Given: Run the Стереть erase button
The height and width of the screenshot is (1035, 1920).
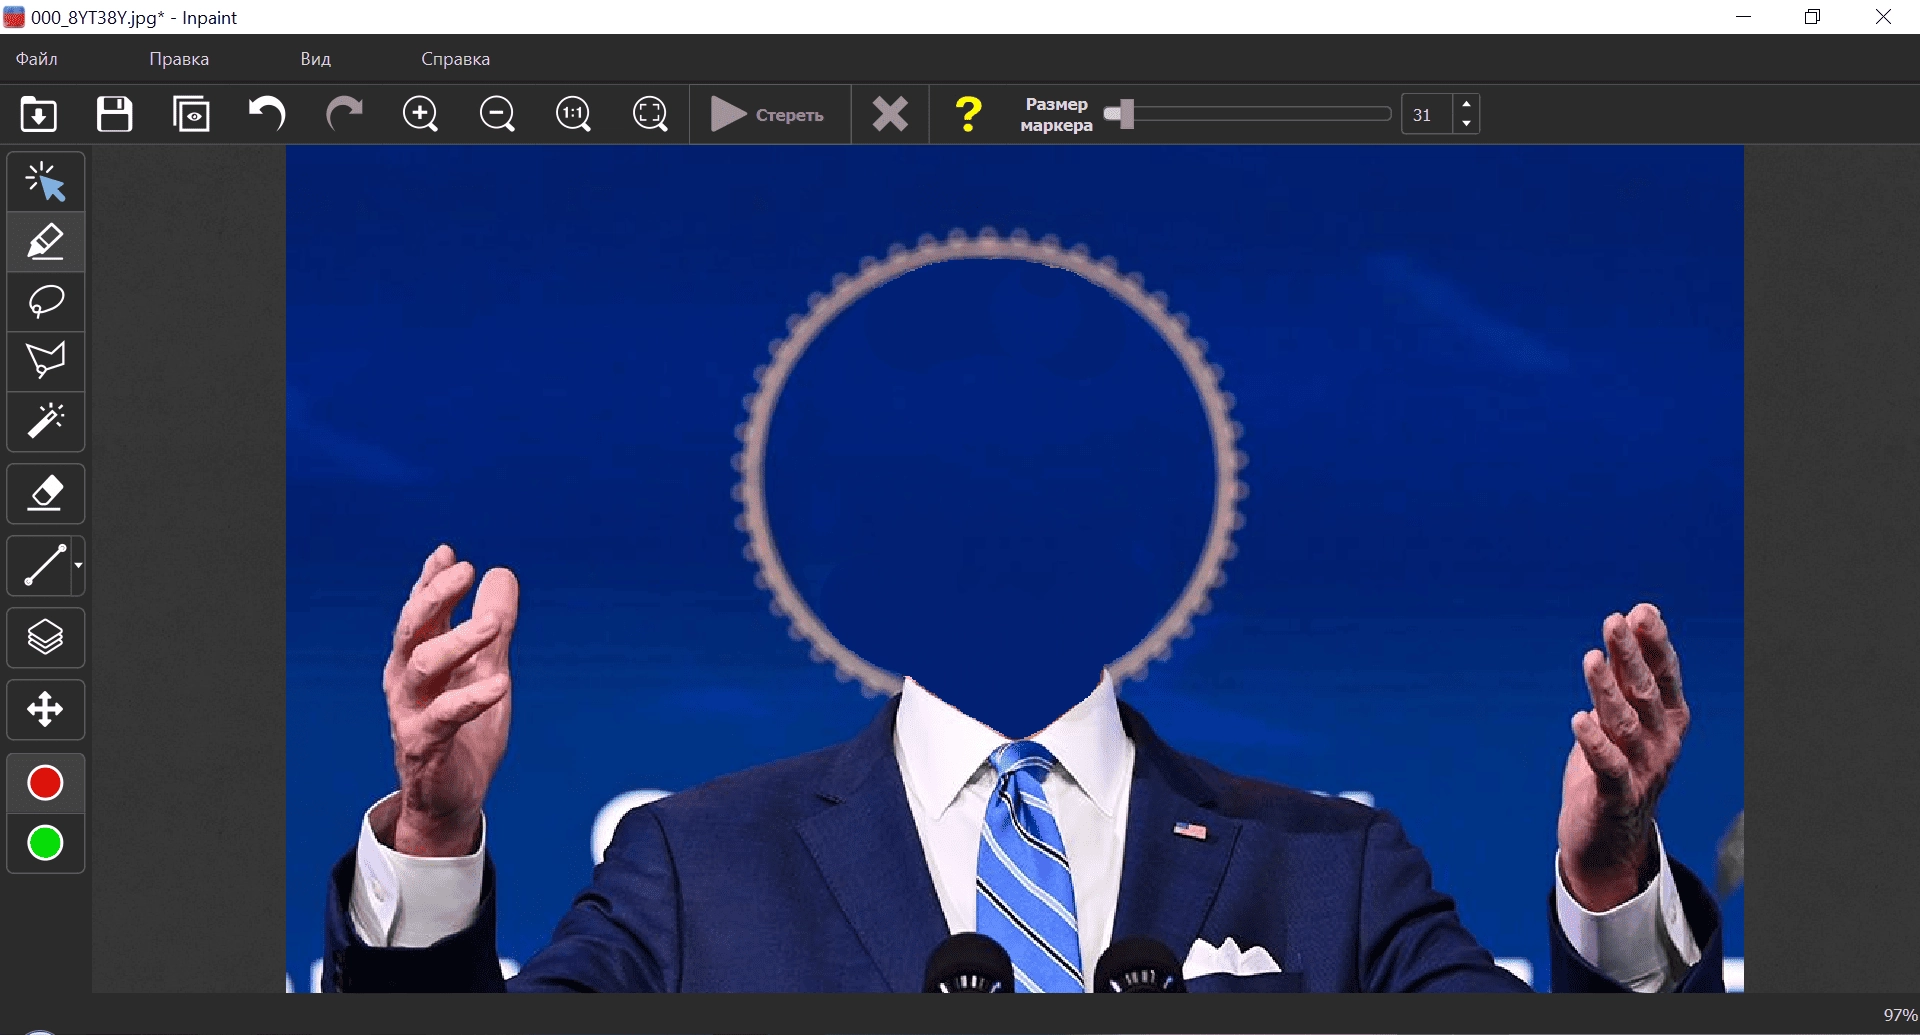Looking at the screenshot, I should (768, 115).
